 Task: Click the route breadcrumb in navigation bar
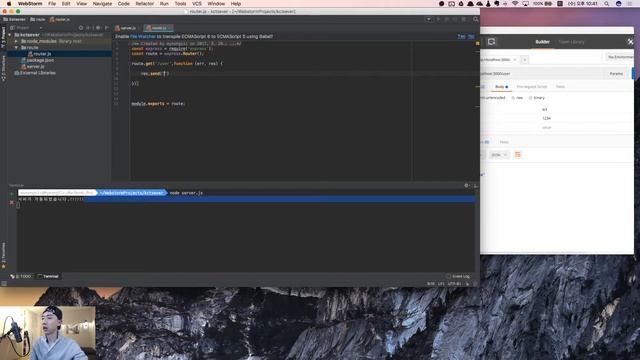coord(38,19)
